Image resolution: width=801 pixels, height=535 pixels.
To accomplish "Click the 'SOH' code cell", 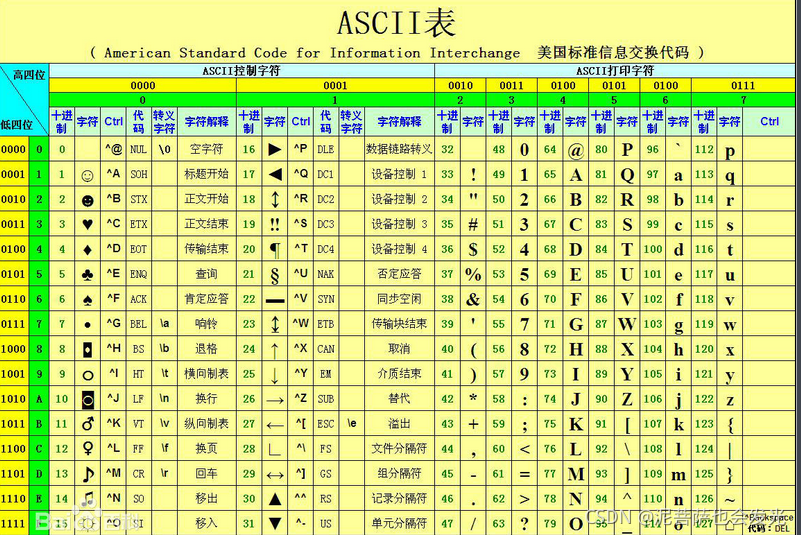I will coord(138,175).
